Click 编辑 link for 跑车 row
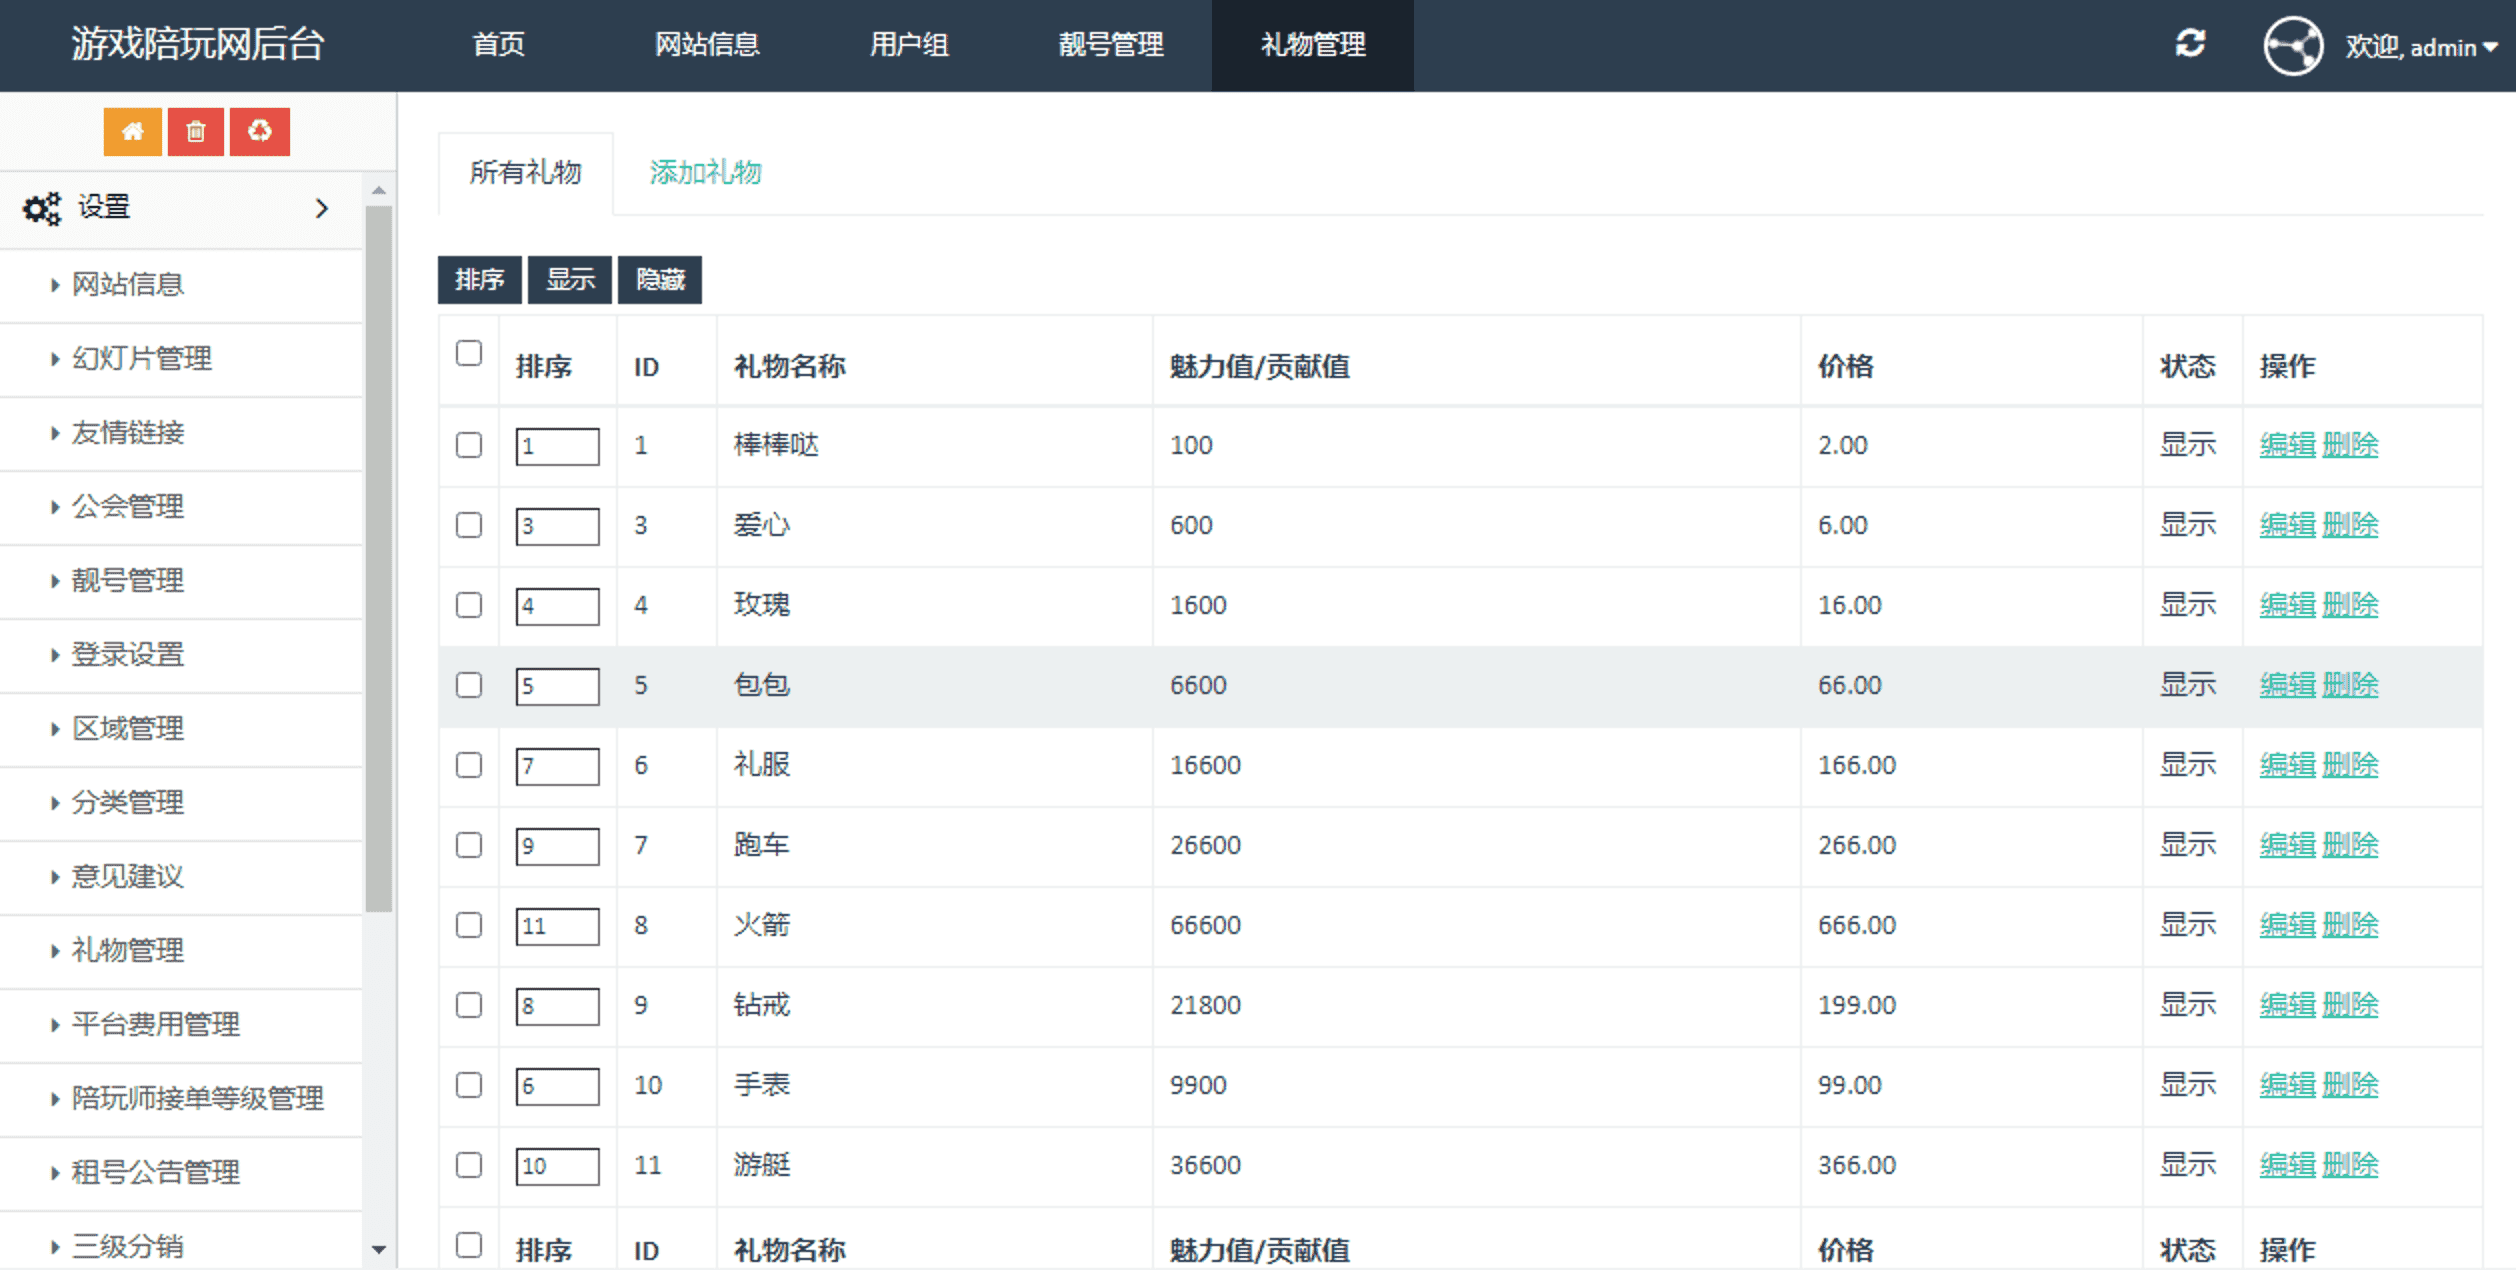2516x1270 pixels. [2287, 845]
